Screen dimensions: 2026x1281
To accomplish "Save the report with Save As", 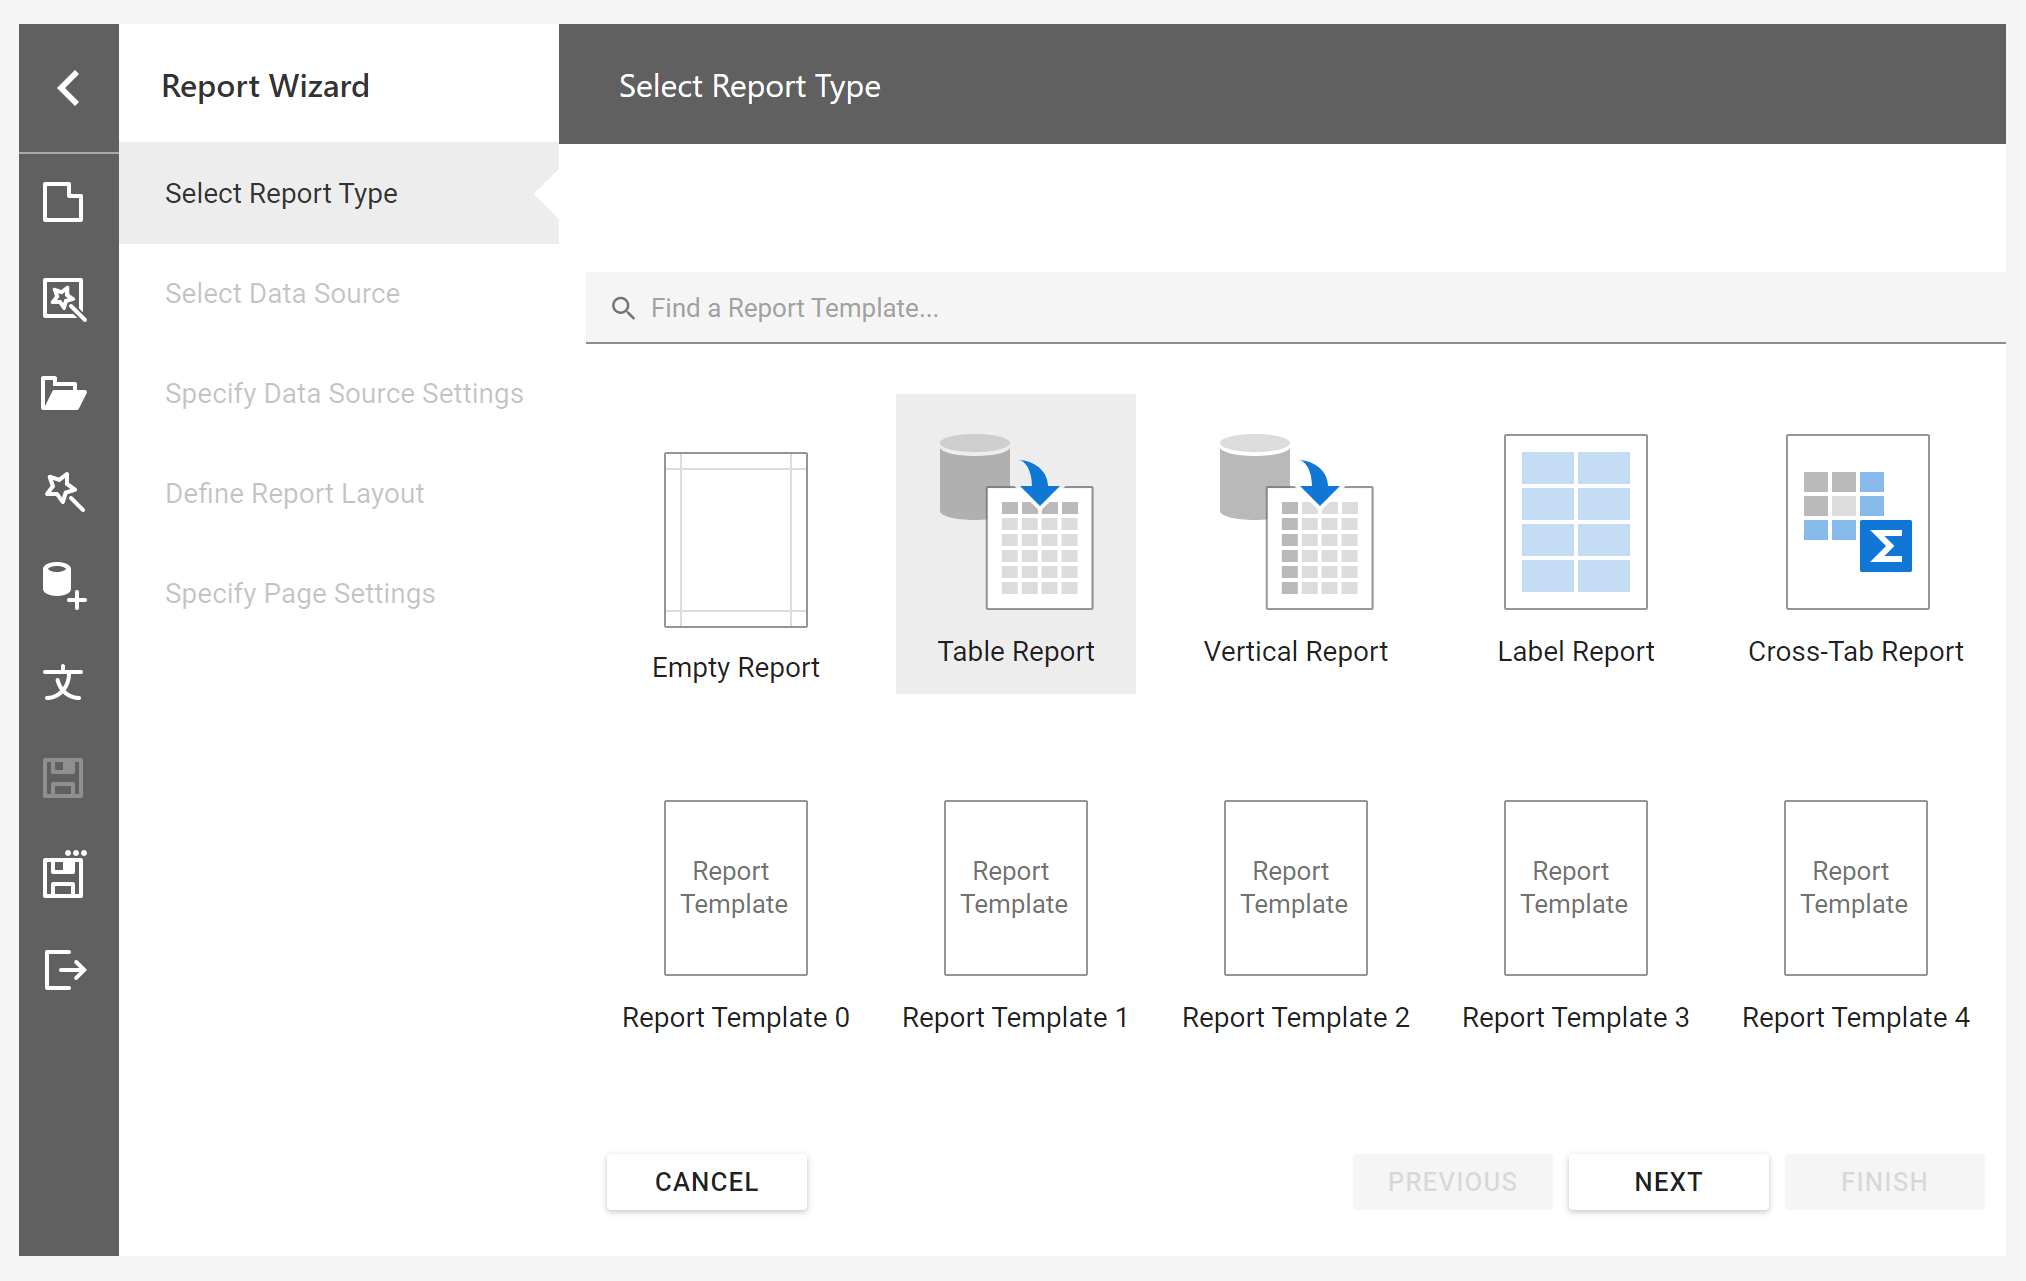I will click(x=66, y=875).
